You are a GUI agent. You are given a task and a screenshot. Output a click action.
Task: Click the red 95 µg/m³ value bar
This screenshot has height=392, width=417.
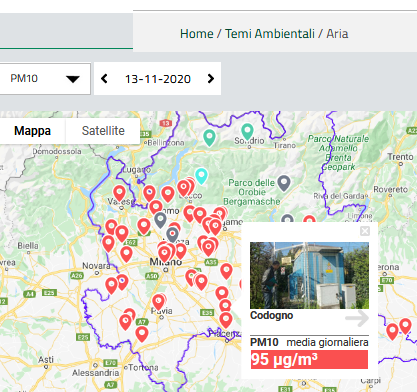pyautogui.click(x=309, y=359)
